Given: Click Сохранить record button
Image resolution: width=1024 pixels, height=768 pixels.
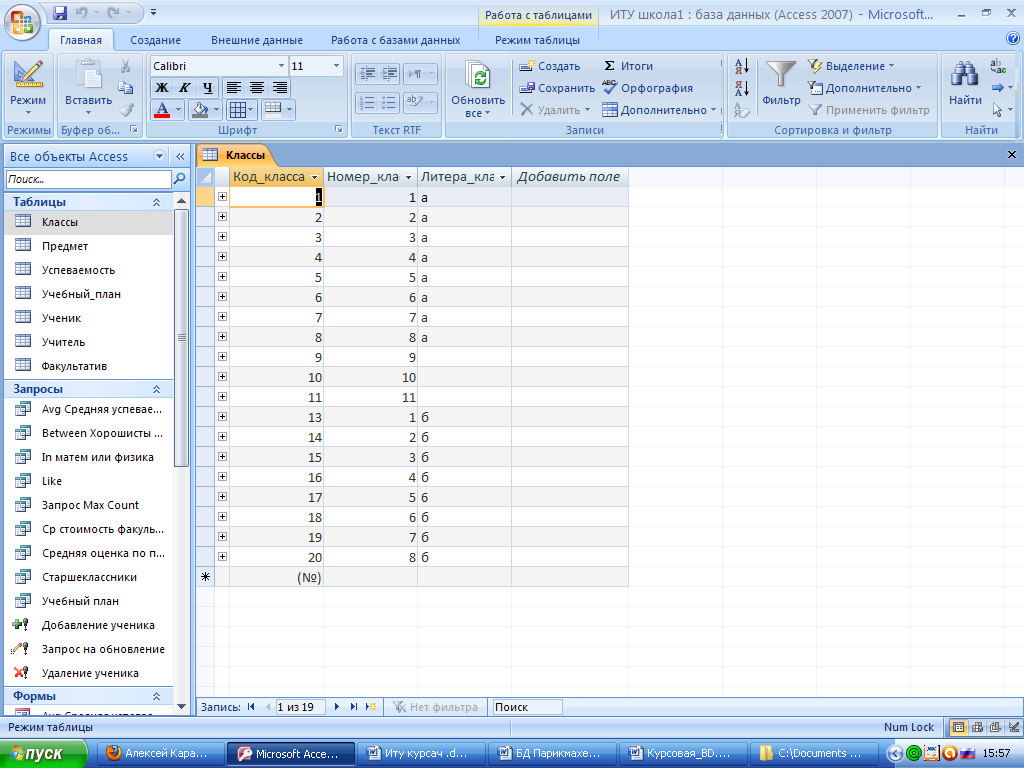Looking at the screenshot, I should point(556,88).
